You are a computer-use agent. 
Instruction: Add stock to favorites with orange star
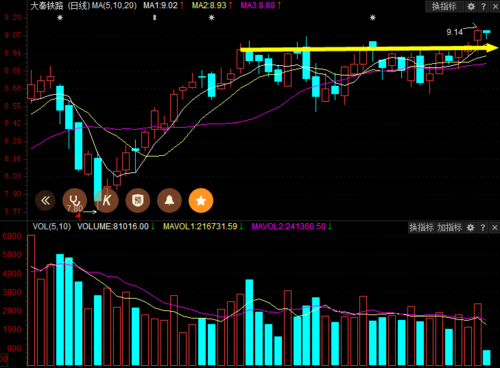[x=201, y=200]
